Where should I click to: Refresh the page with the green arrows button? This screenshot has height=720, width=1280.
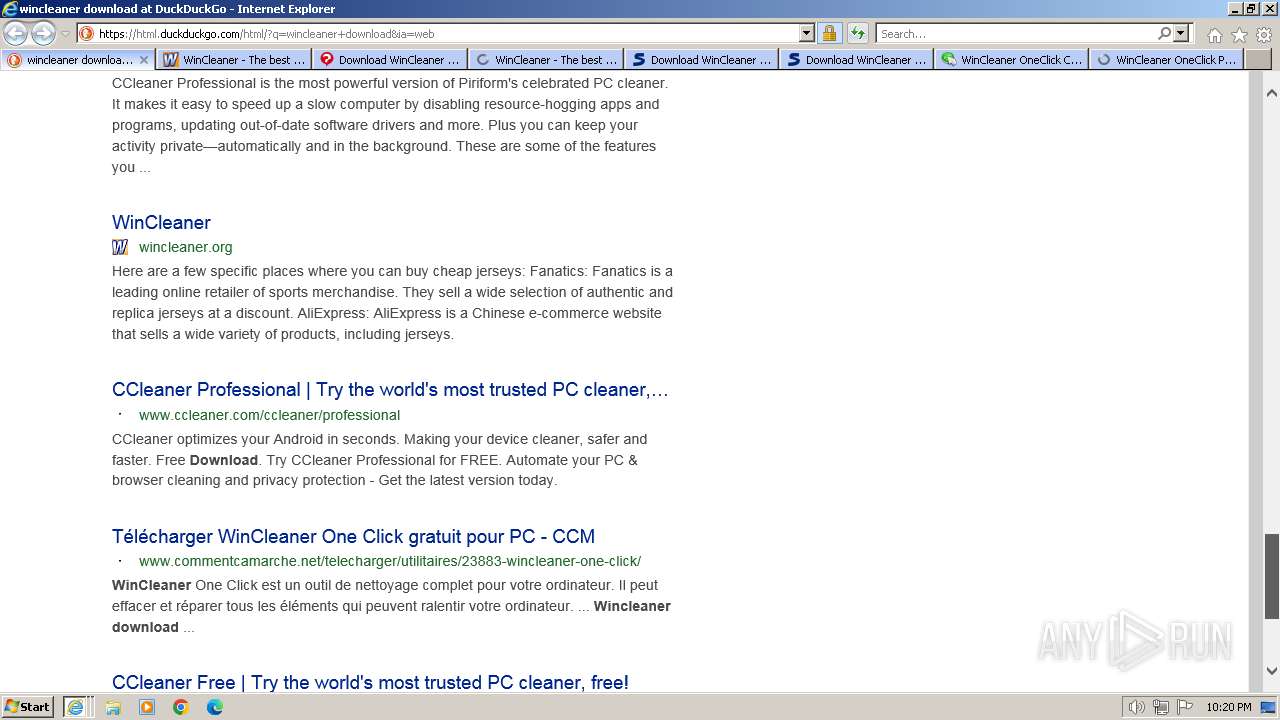pos(857,33)
